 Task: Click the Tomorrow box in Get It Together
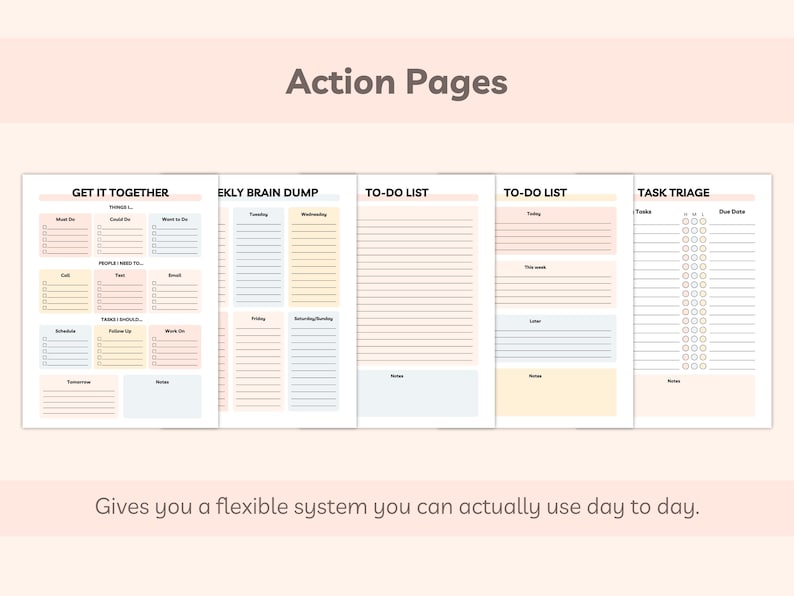[78, 396]
